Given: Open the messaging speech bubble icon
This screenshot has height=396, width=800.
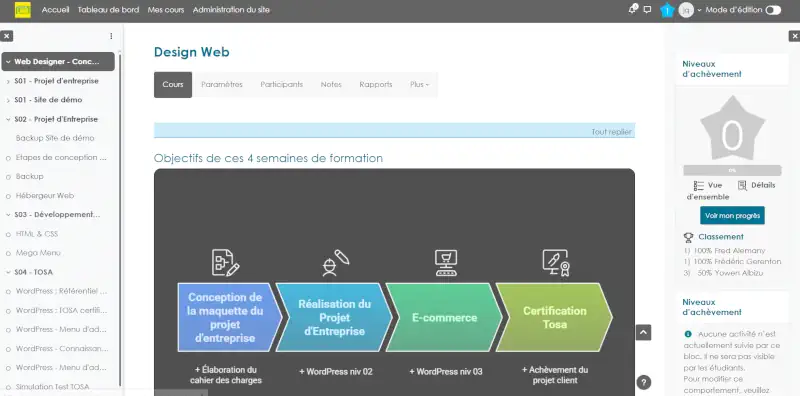Looking at the screenshot, I should pos(647,10).
